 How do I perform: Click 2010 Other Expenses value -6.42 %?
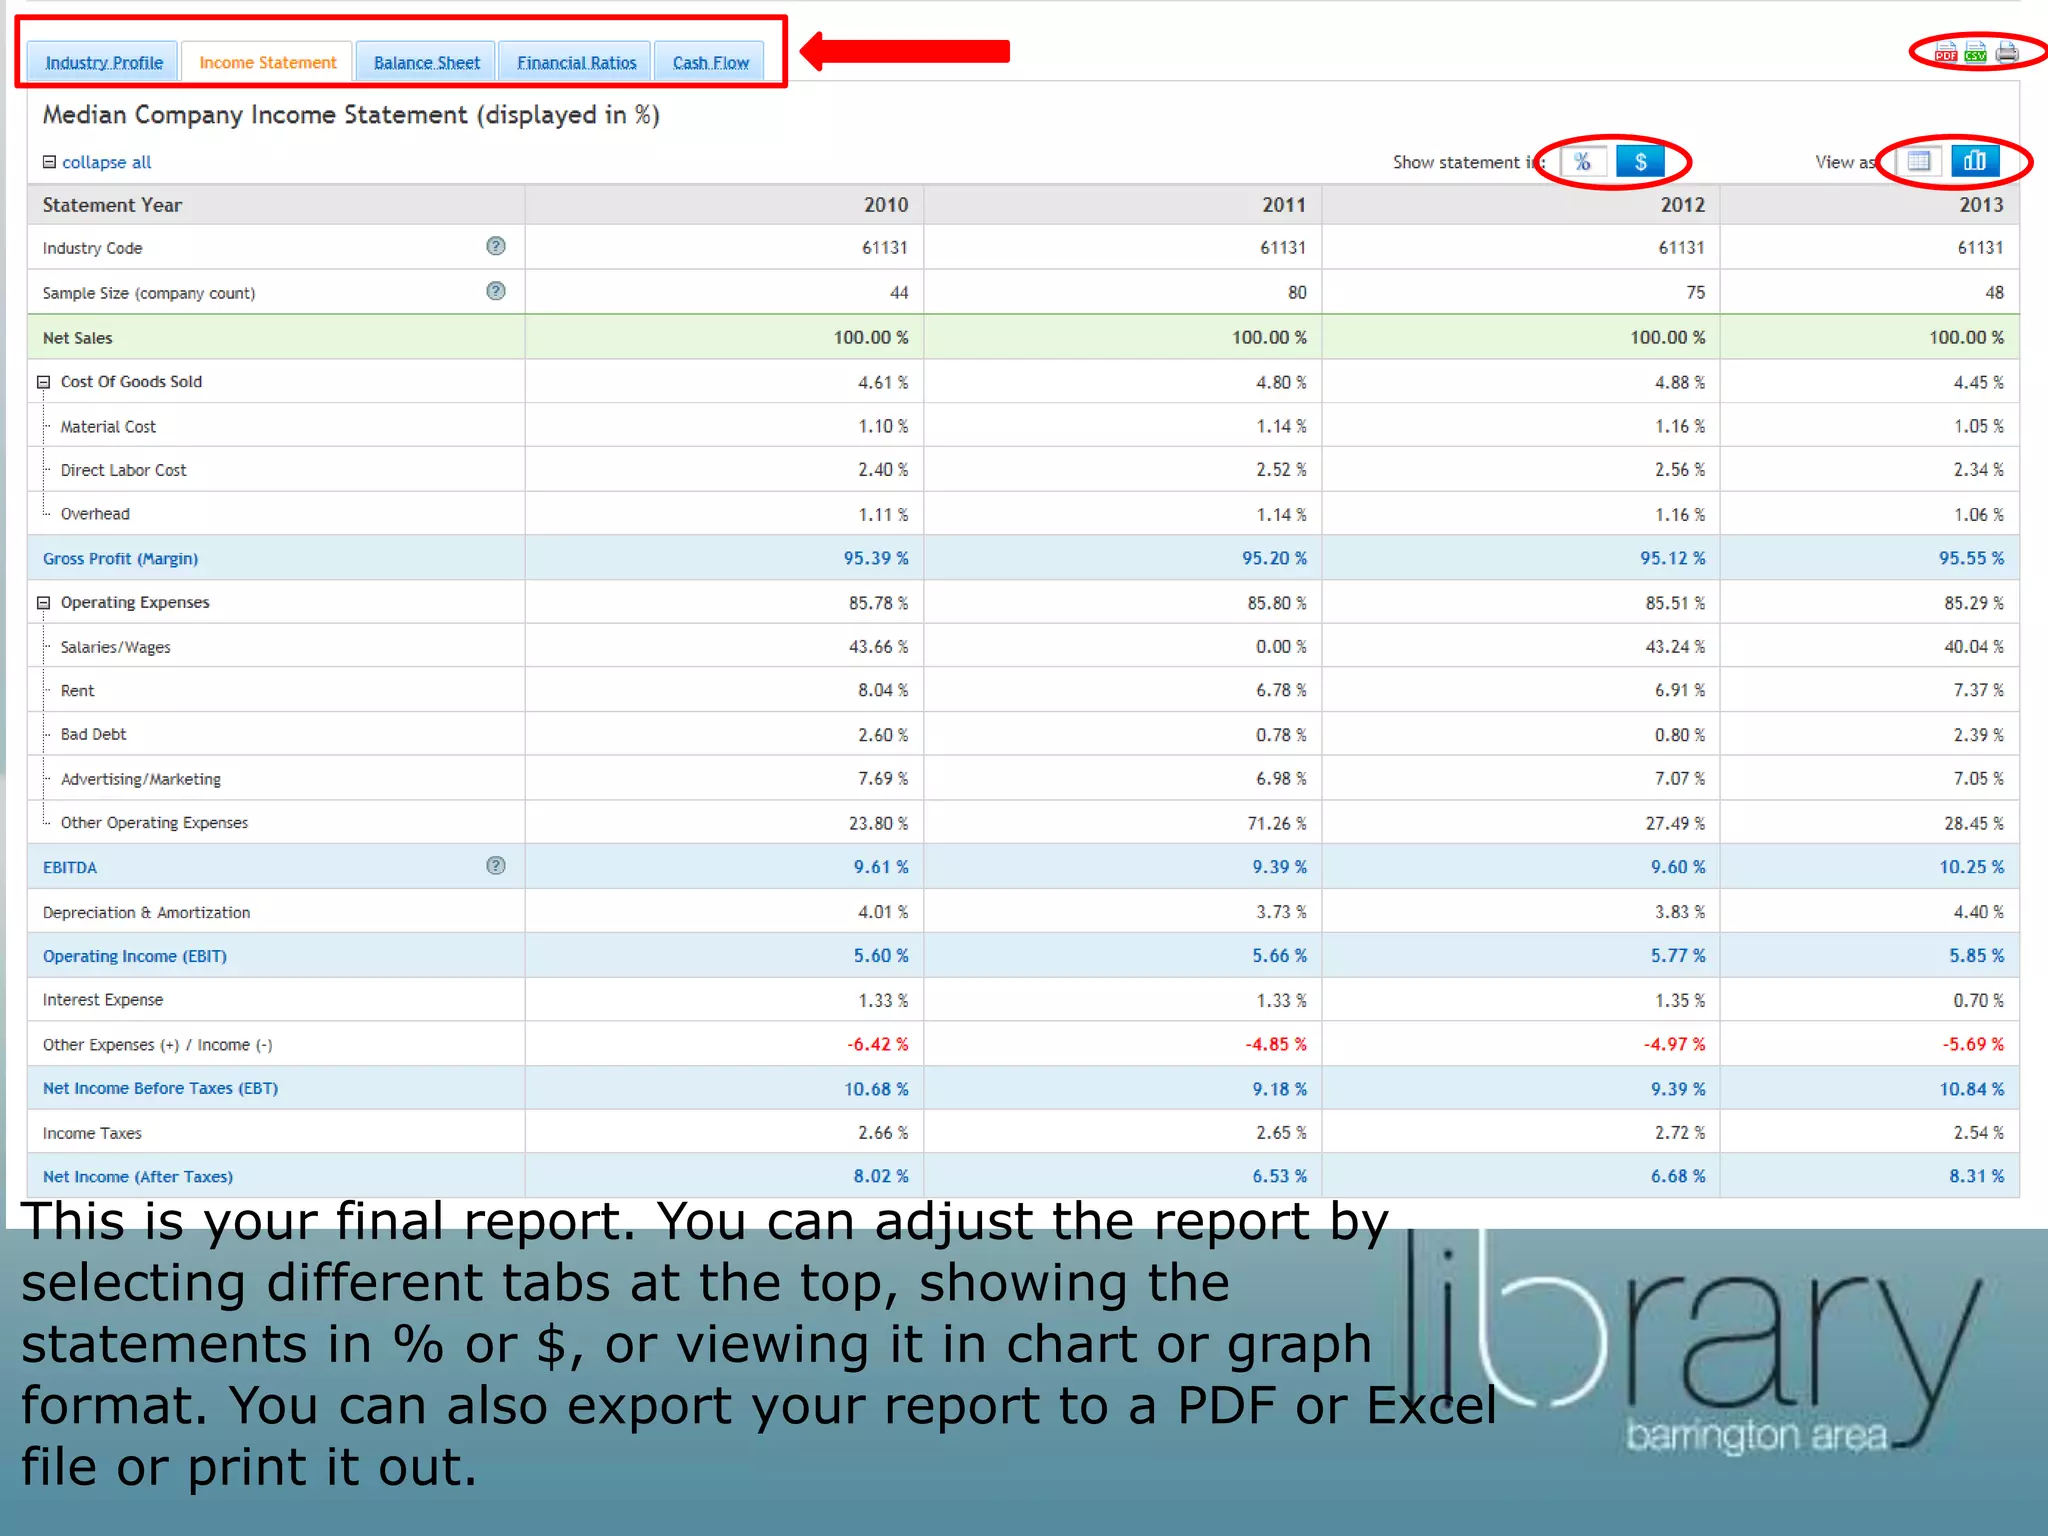coord(878,1044)
